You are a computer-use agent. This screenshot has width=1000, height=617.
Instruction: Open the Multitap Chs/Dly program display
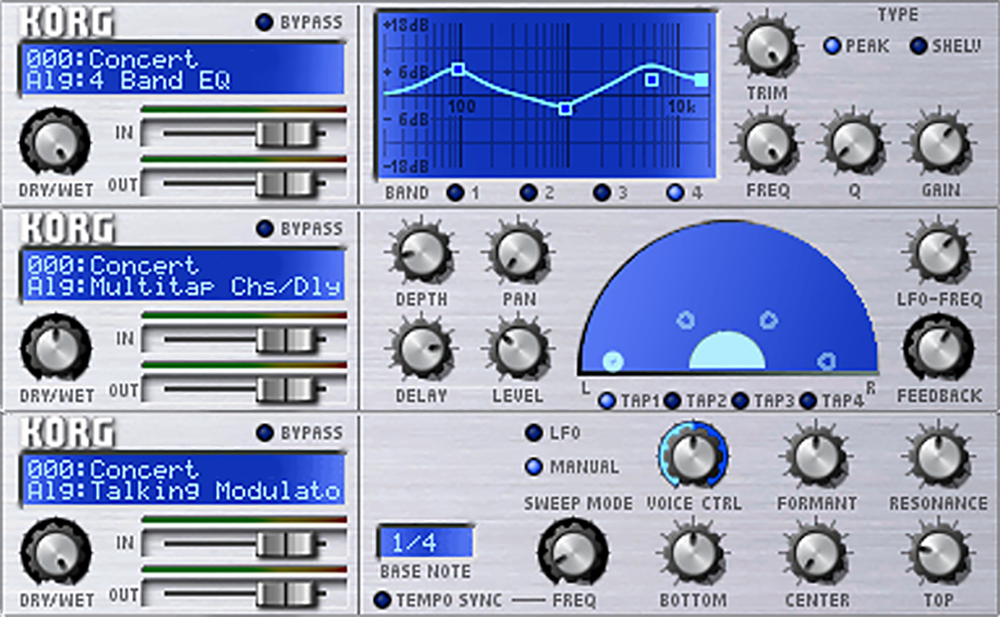(x=182, y=275)
